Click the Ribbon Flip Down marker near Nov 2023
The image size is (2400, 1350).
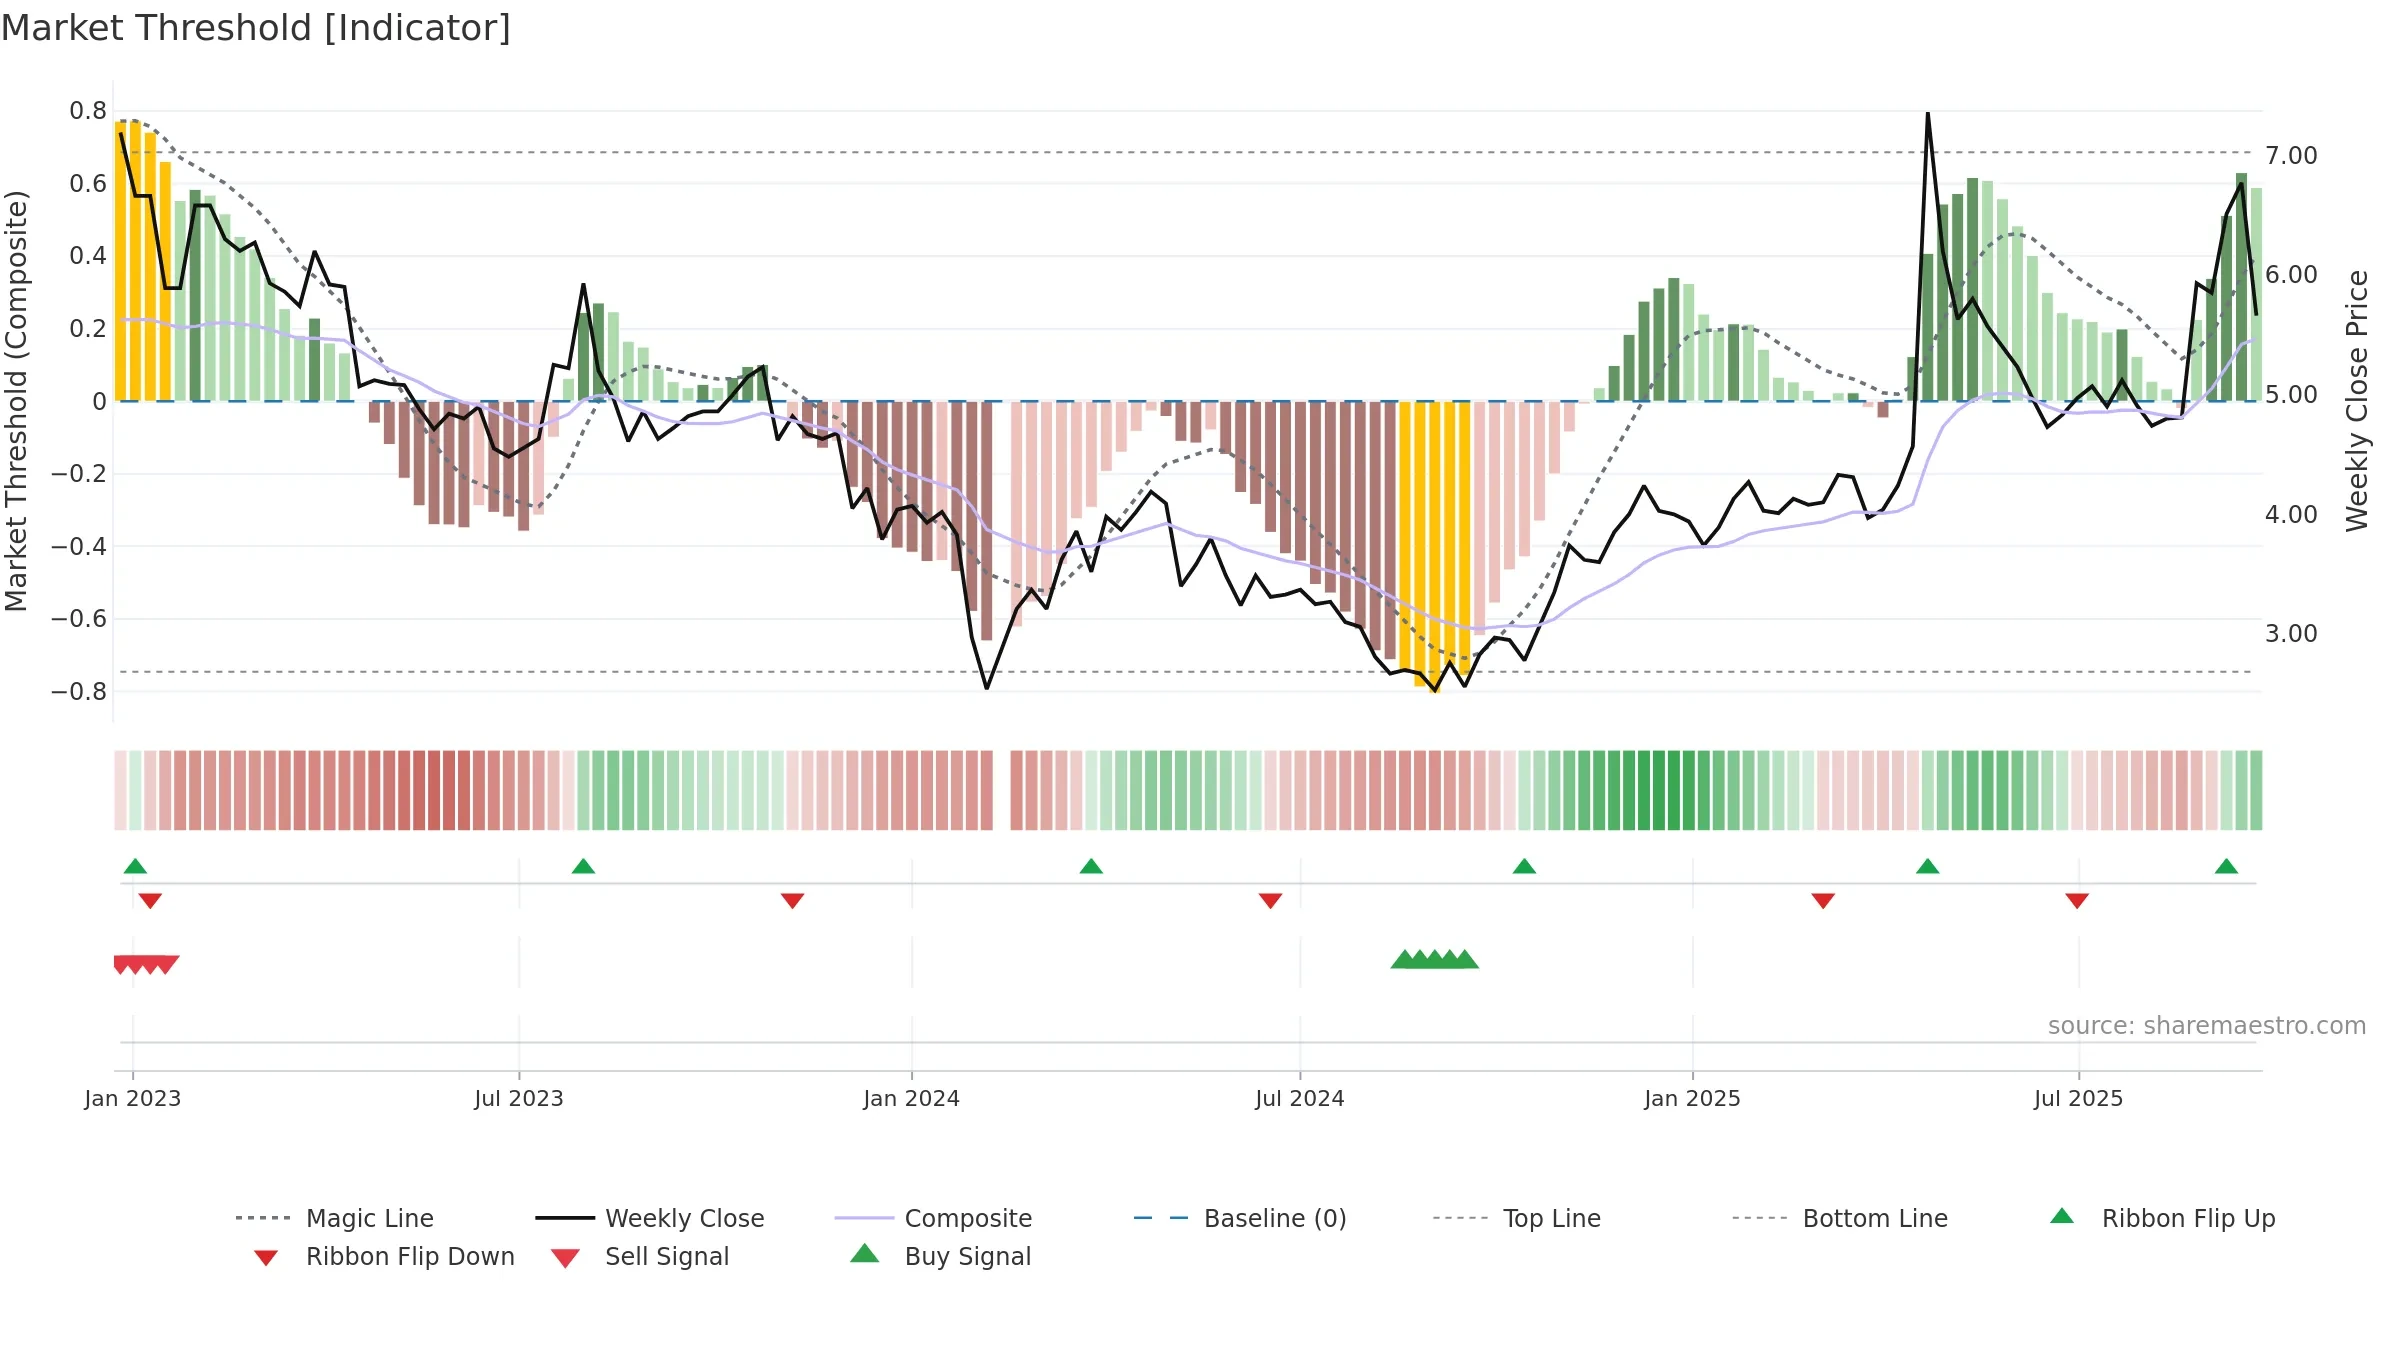tap(792, 901)
